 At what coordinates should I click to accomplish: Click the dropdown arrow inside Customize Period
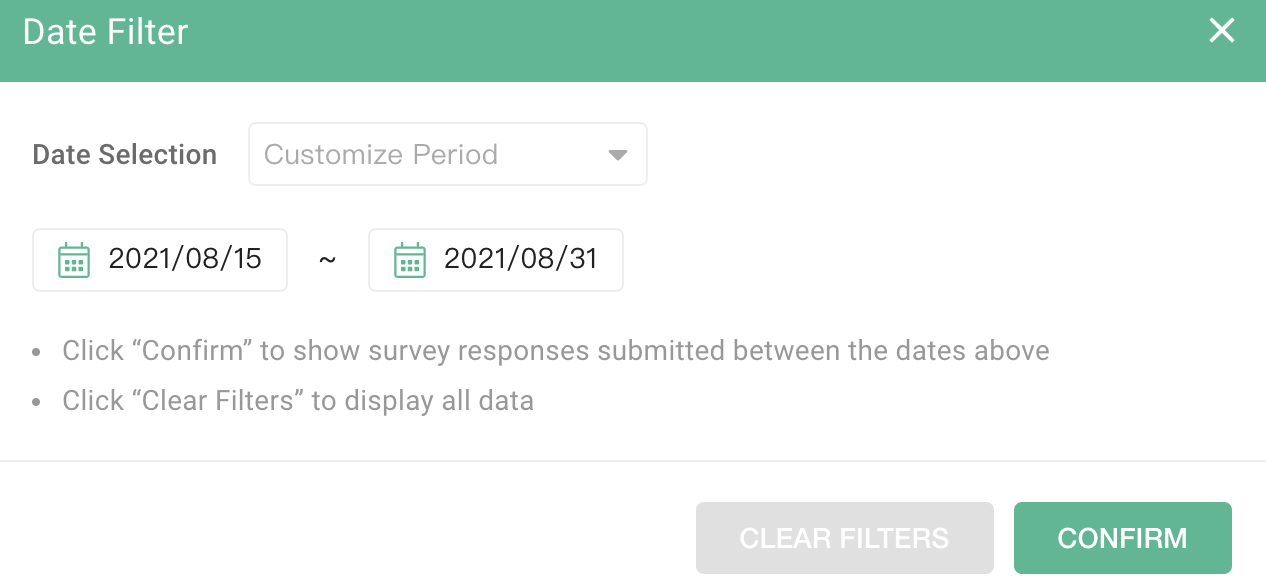(x=619, y=154)
